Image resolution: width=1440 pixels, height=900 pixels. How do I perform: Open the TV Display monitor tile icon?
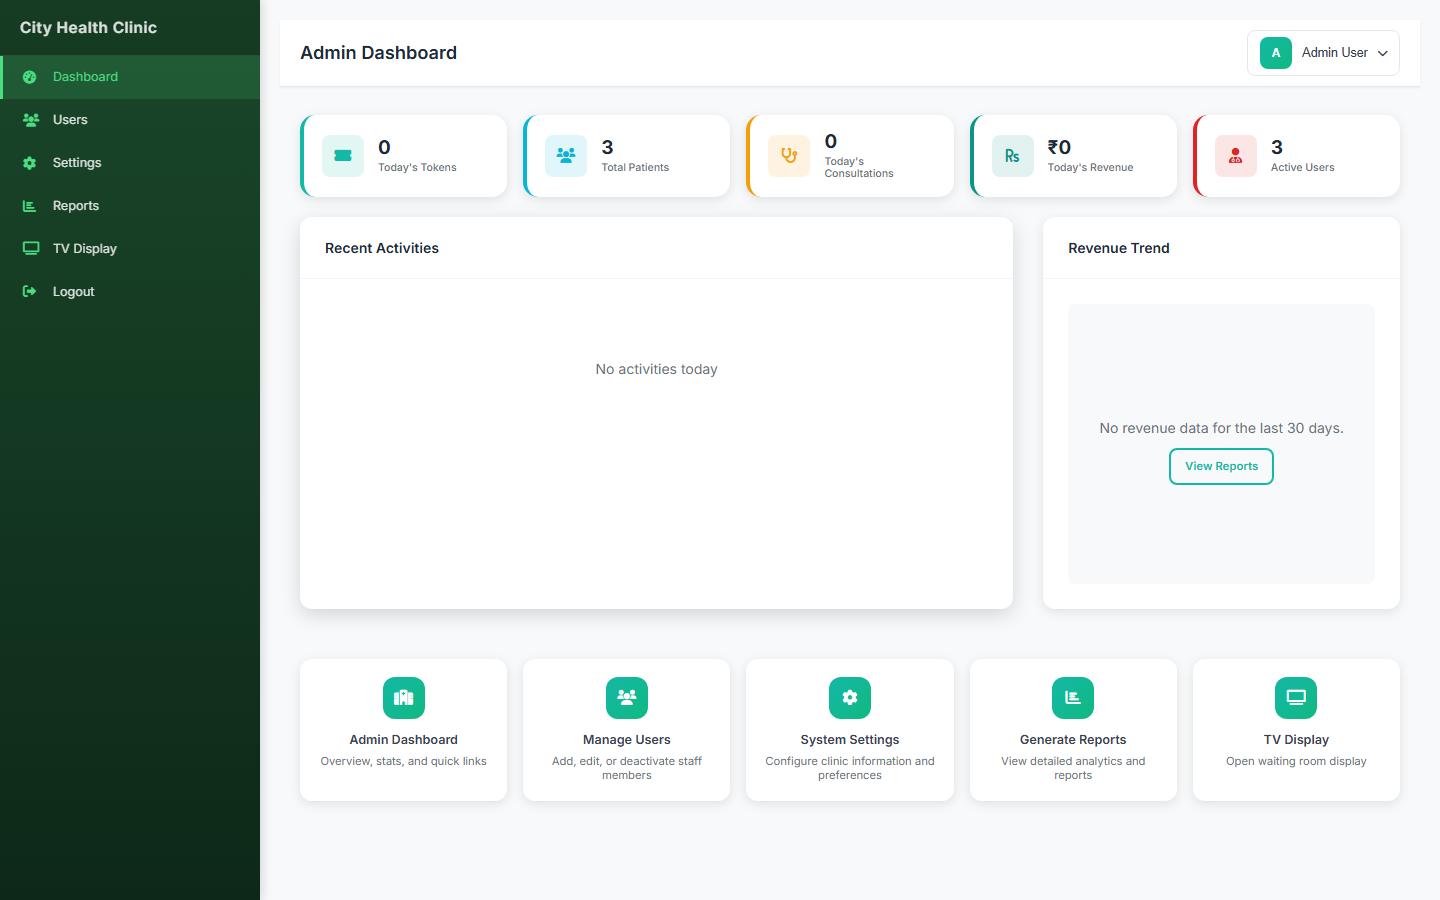tap(1296, 698)
